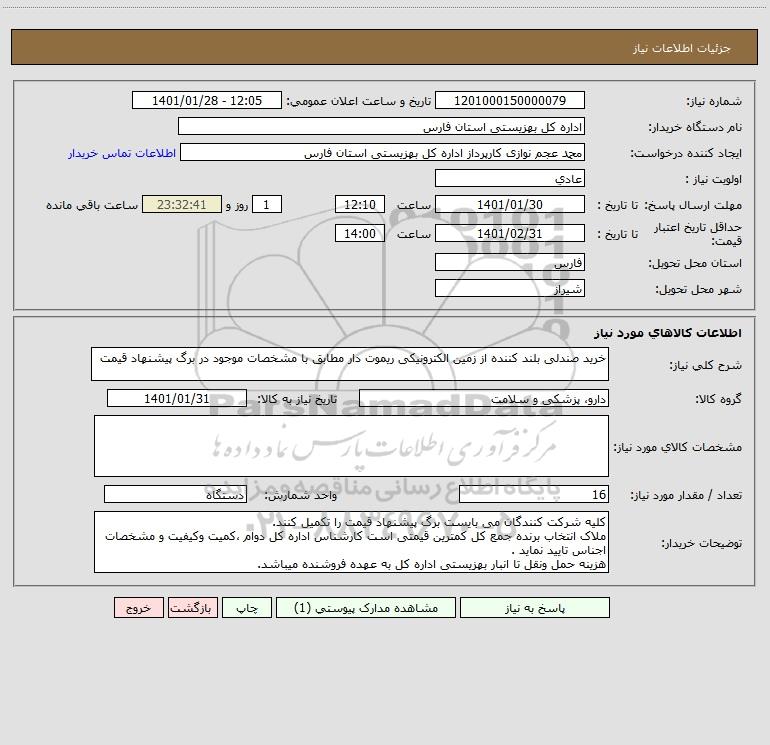Open اطلاعات تماس خریدار link
The width and height of the screenshot is (770, 745).
tap(122, 153)
